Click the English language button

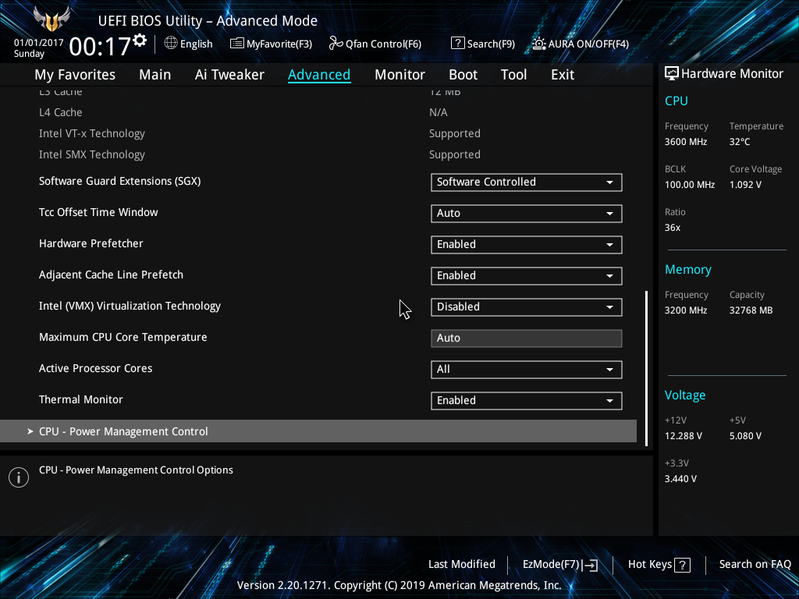coord(189,44)
